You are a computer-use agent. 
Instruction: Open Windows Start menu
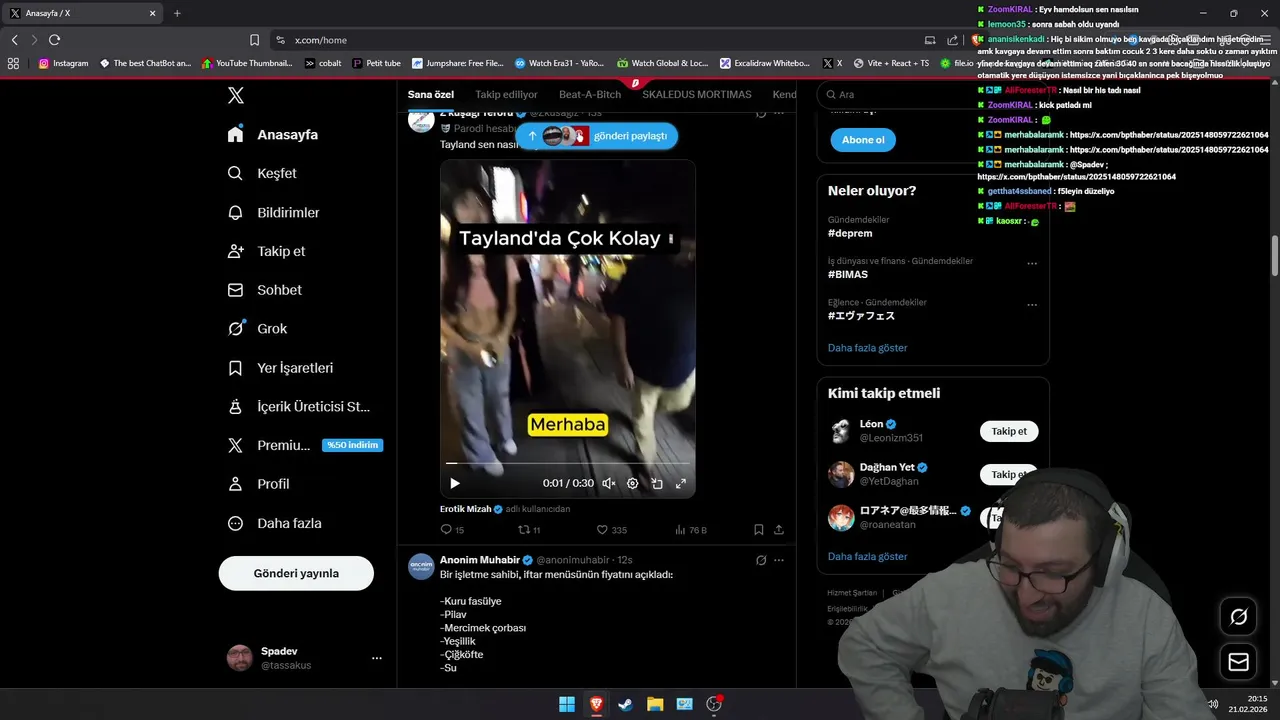[x=566, y=704]
